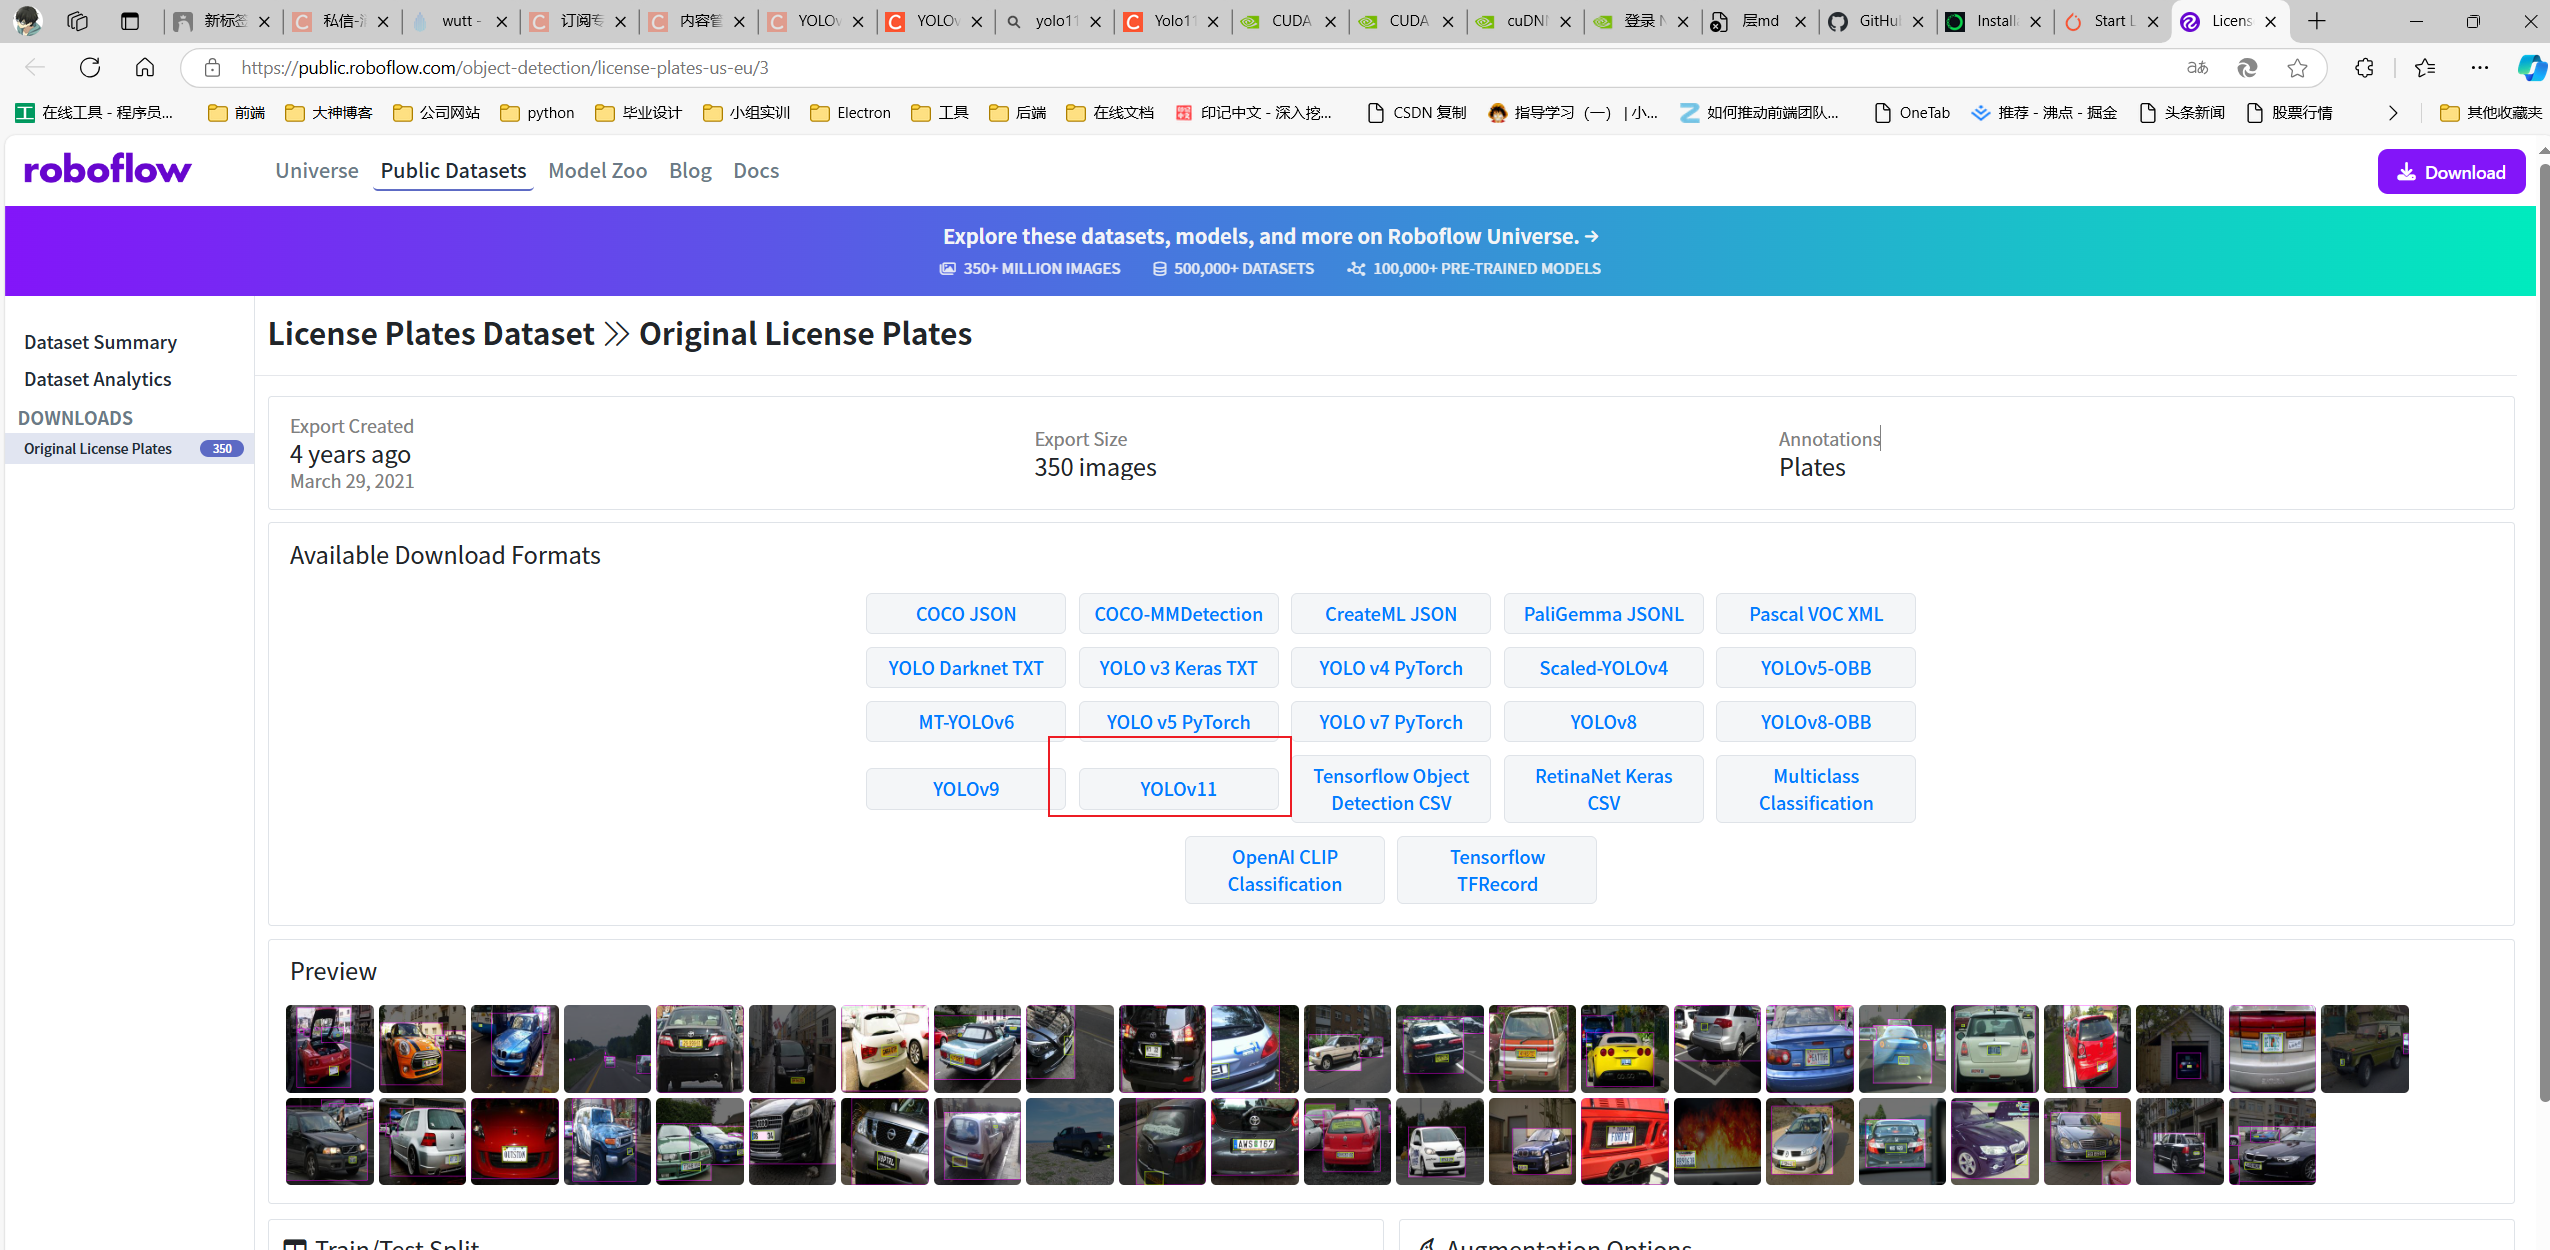This screenshot has height=1250, width=2550.
Task: Open the Copilot sidebar icon
Action: pos(2530,68)
